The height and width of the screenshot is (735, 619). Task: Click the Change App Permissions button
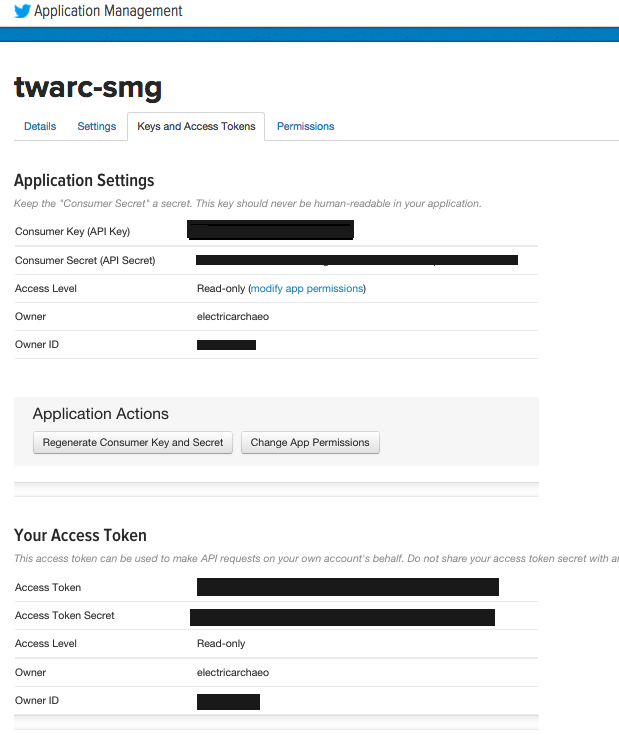[x=310, y=442]
